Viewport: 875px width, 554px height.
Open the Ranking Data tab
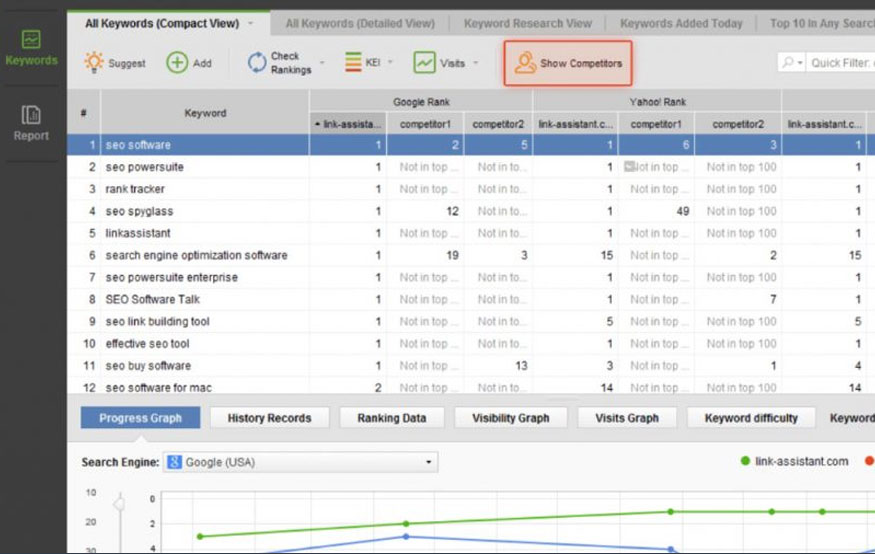tap(392, 418)
